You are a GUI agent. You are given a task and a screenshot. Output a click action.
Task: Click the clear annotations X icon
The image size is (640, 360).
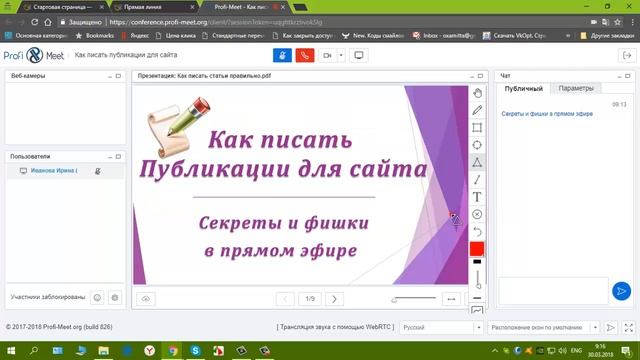click(x=477, y=214)
